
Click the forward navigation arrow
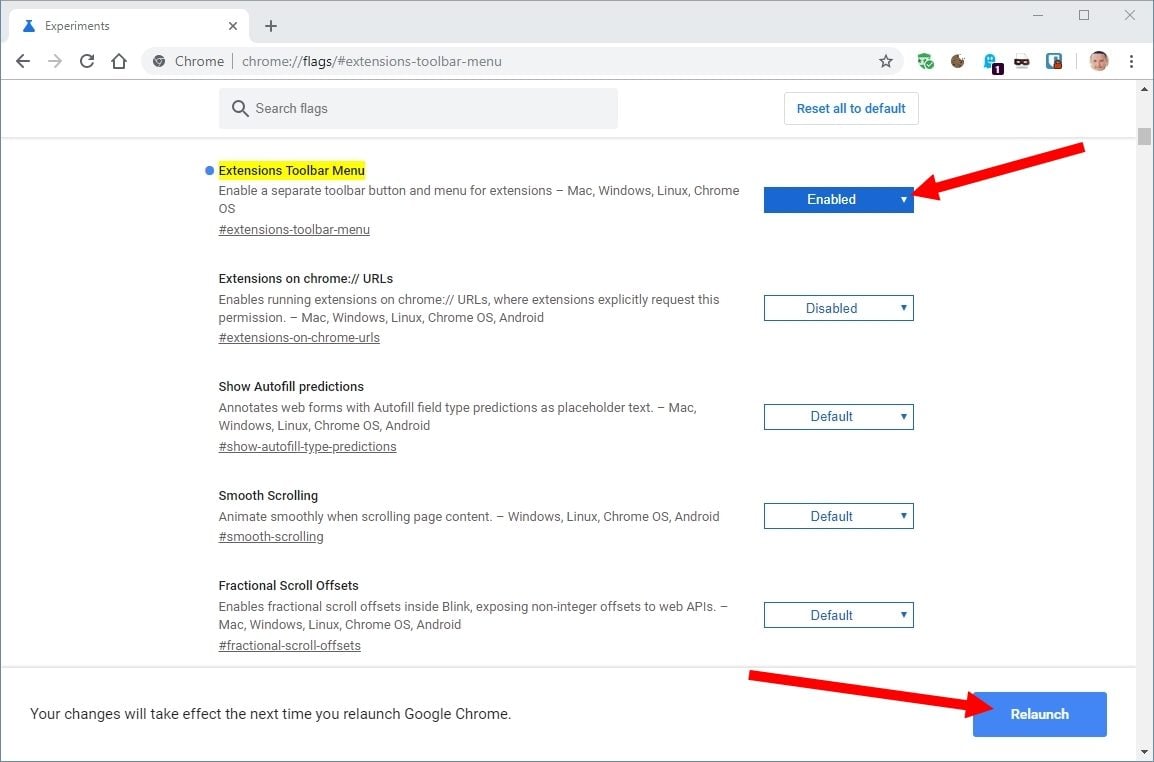tap(55, 61)
